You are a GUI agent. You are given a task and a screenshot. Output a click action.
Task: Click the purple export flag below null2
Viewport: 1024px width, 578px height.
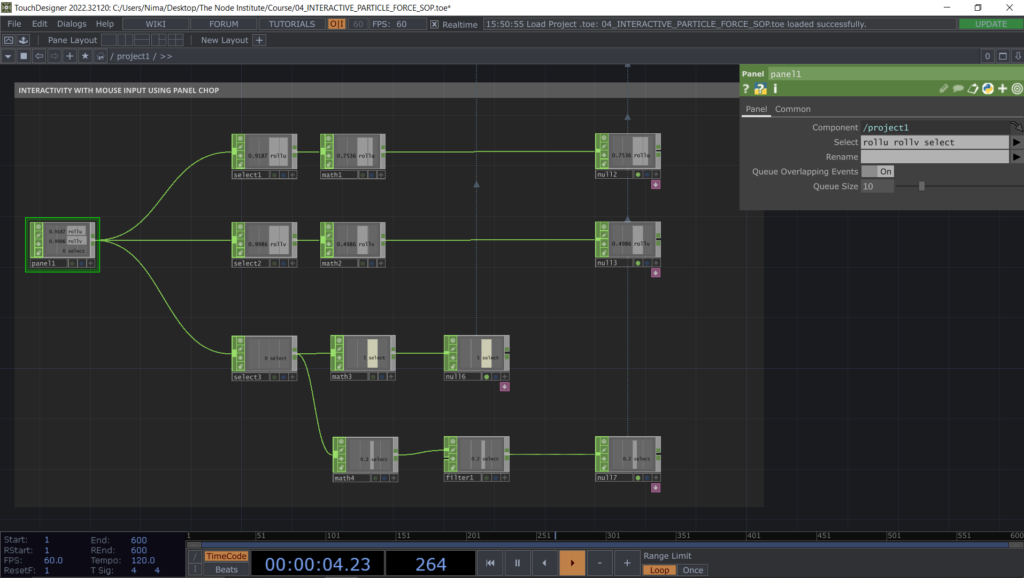coord(656,185)
